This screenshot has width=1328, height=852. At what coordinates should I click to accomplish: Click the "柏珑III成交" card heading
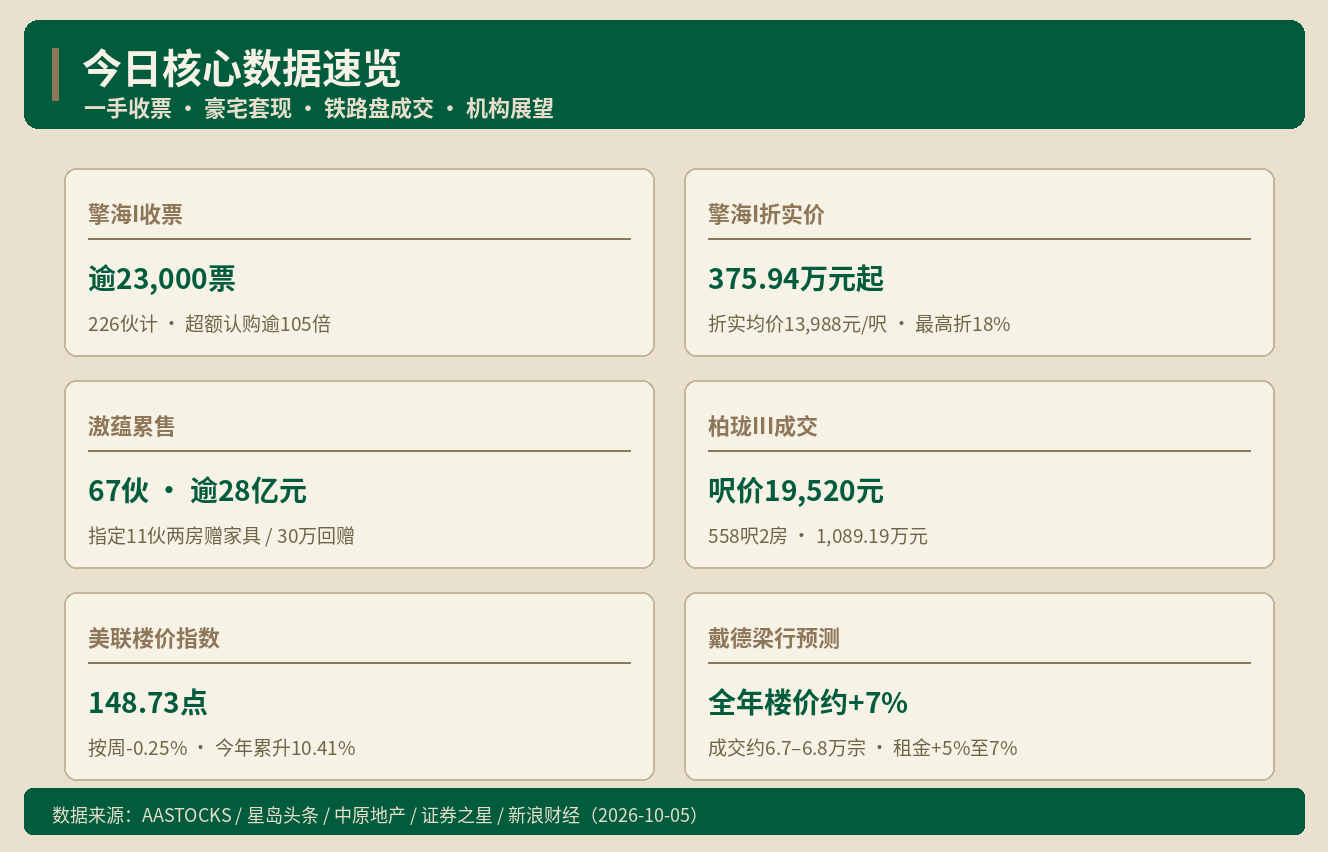point(763,426)
